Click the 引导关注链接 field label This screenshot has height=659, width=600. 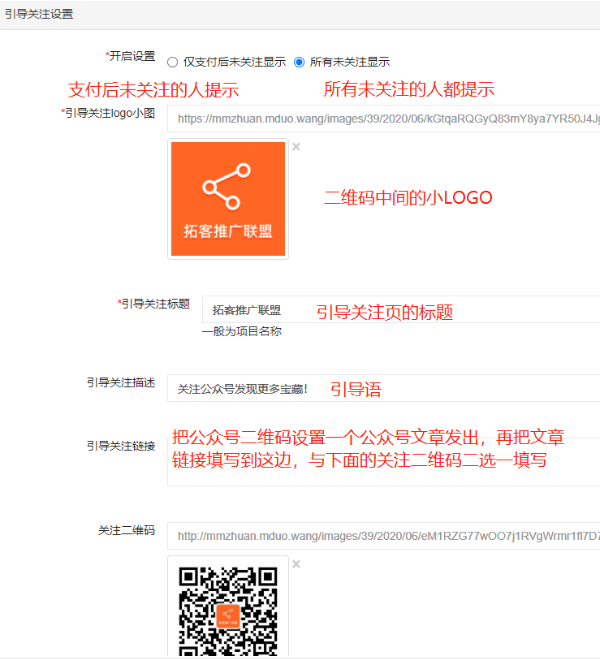121,446
